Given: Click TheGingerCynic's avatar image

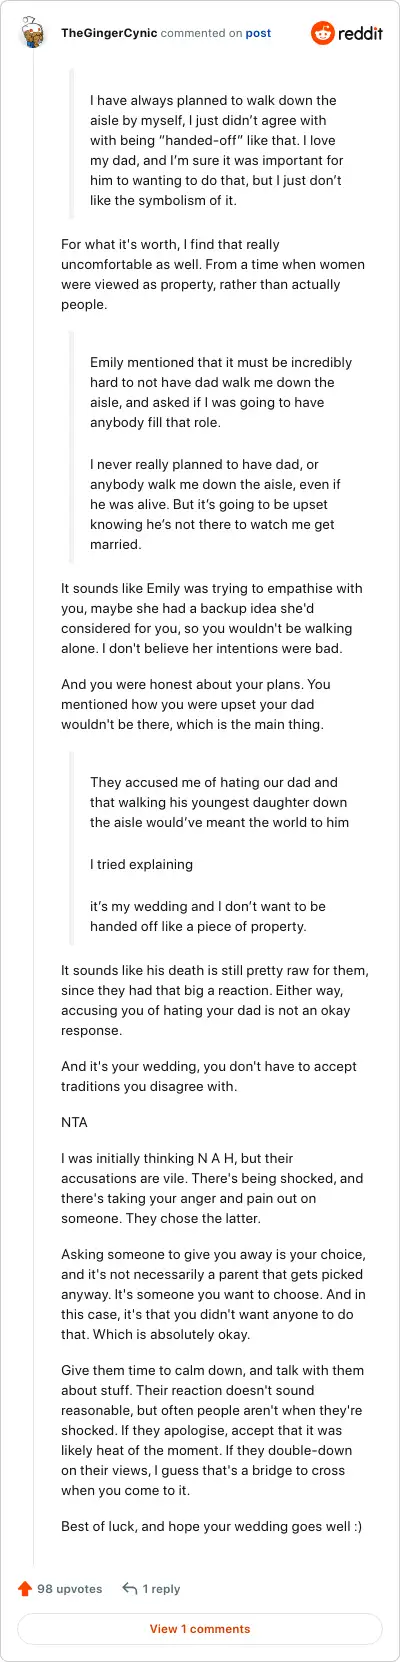Looking at the screenshot, I should (33, 32).
